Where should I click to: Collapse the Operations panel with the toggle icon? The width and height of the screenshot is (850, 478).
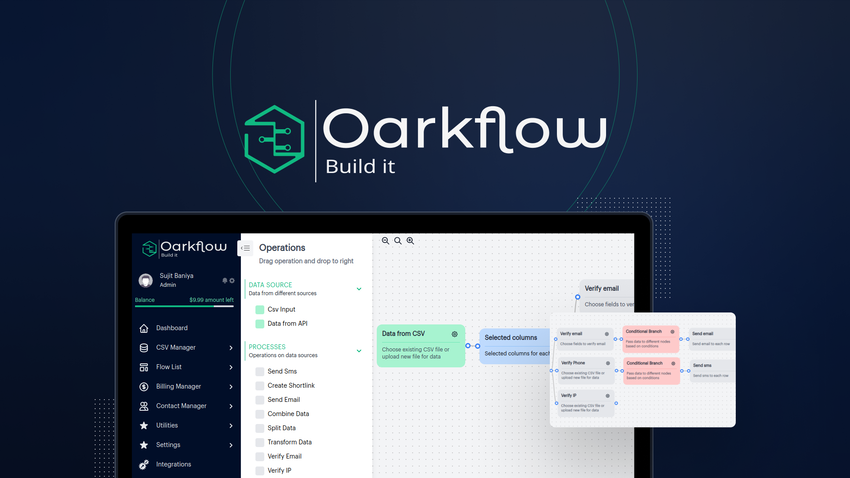point(246,248)
